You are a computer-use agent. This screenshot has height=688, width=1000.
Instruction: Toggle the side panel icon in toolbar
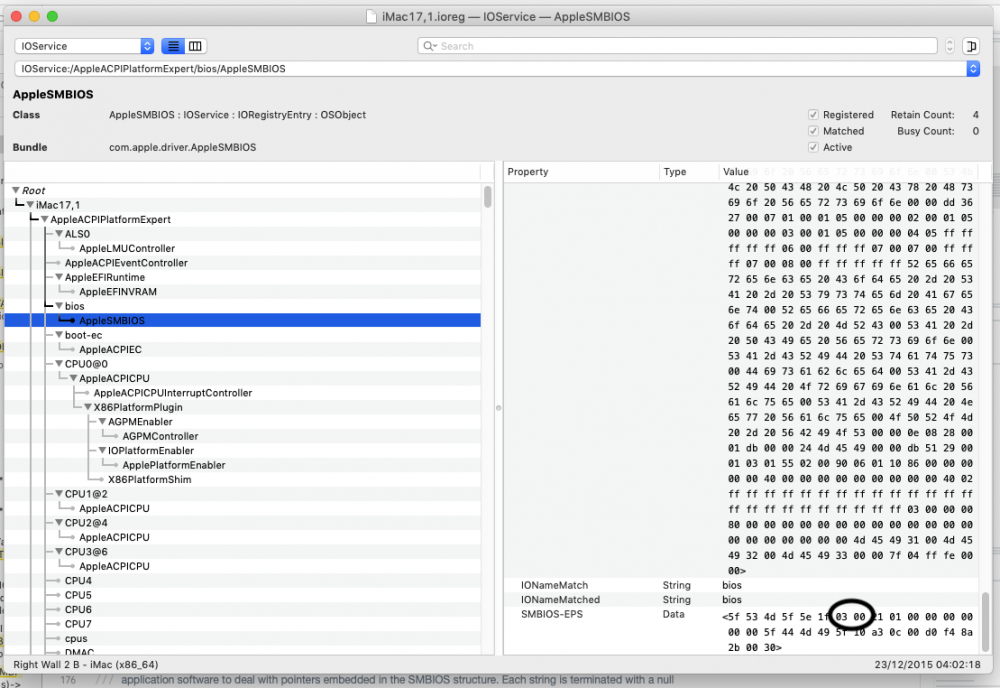tap(971, 46)
